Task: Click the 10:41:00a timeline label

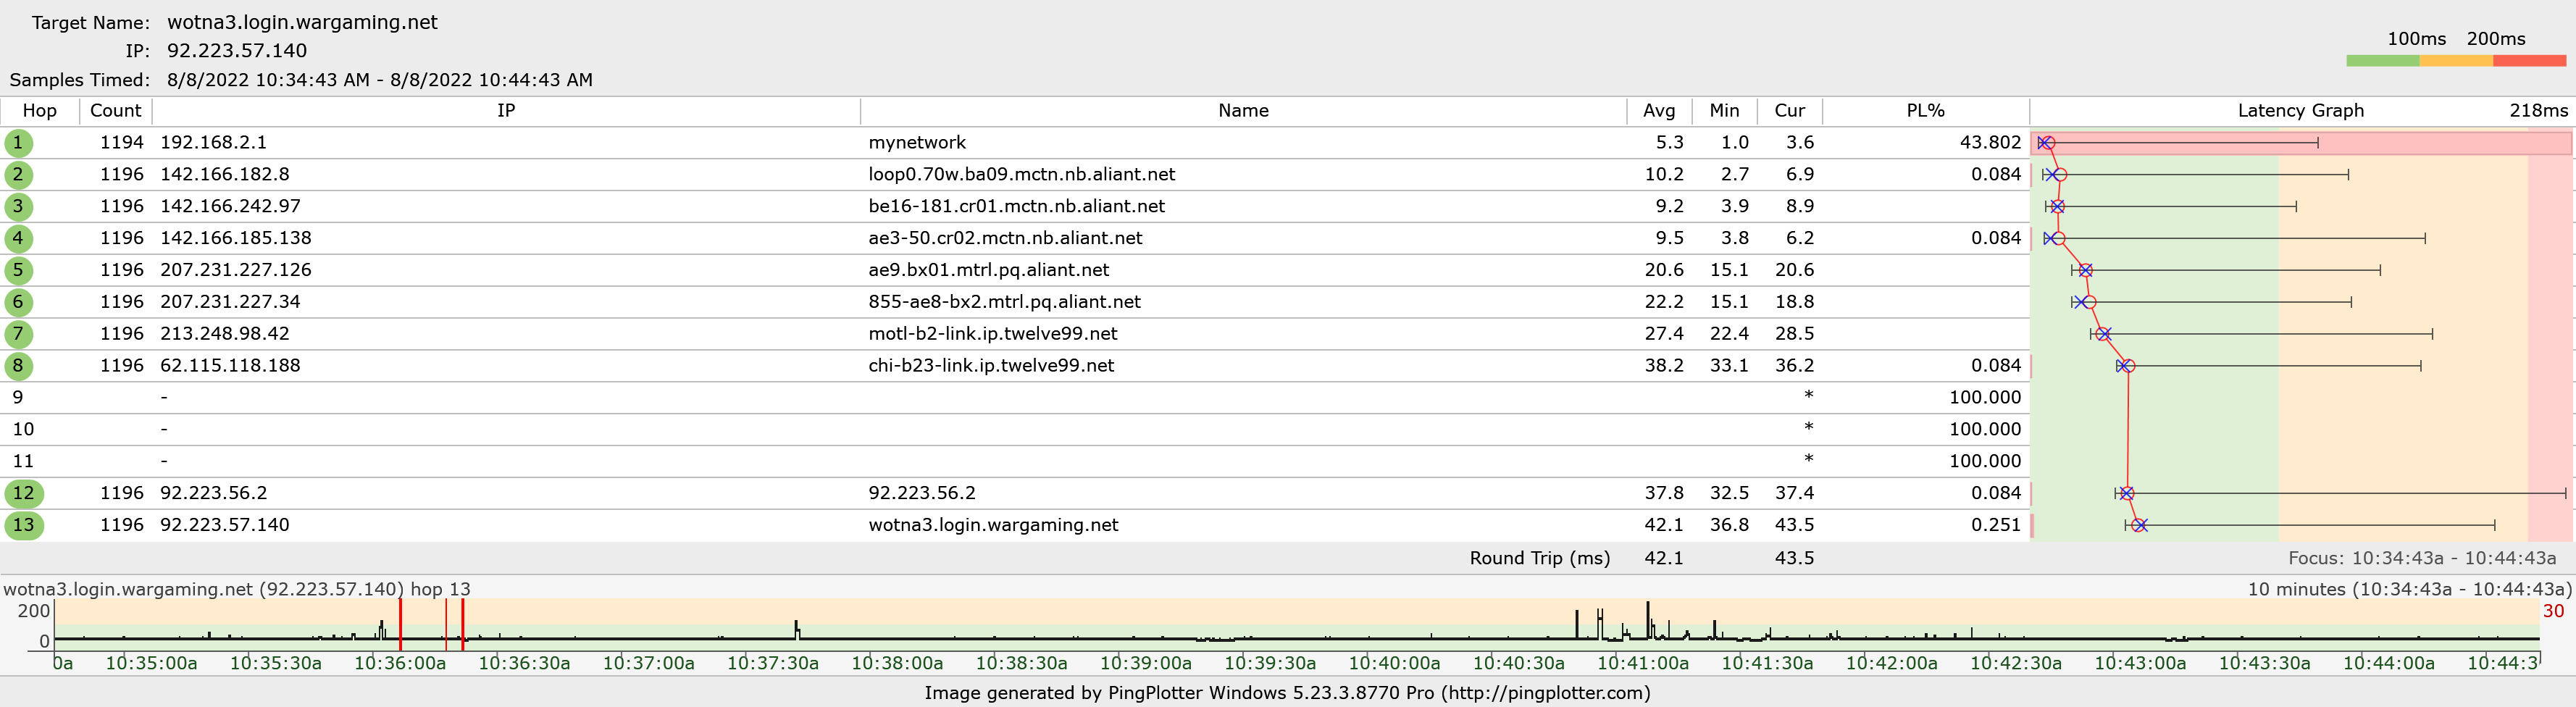Action: pyautogui.click(x=1642, y=663)
